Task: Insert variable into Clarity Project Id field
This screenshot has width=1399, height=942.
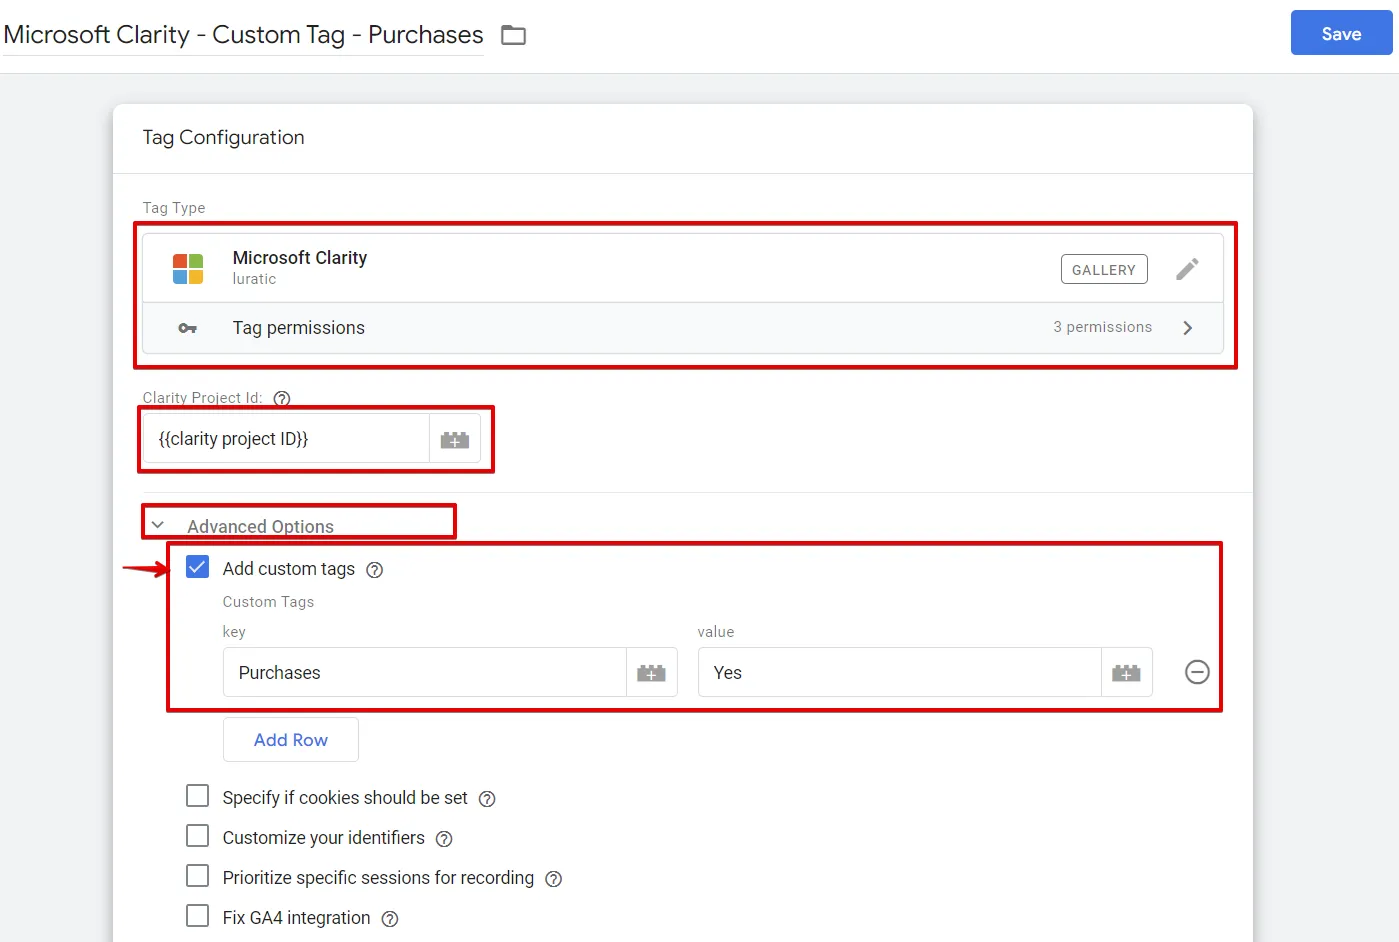Action: click(455, 440)
